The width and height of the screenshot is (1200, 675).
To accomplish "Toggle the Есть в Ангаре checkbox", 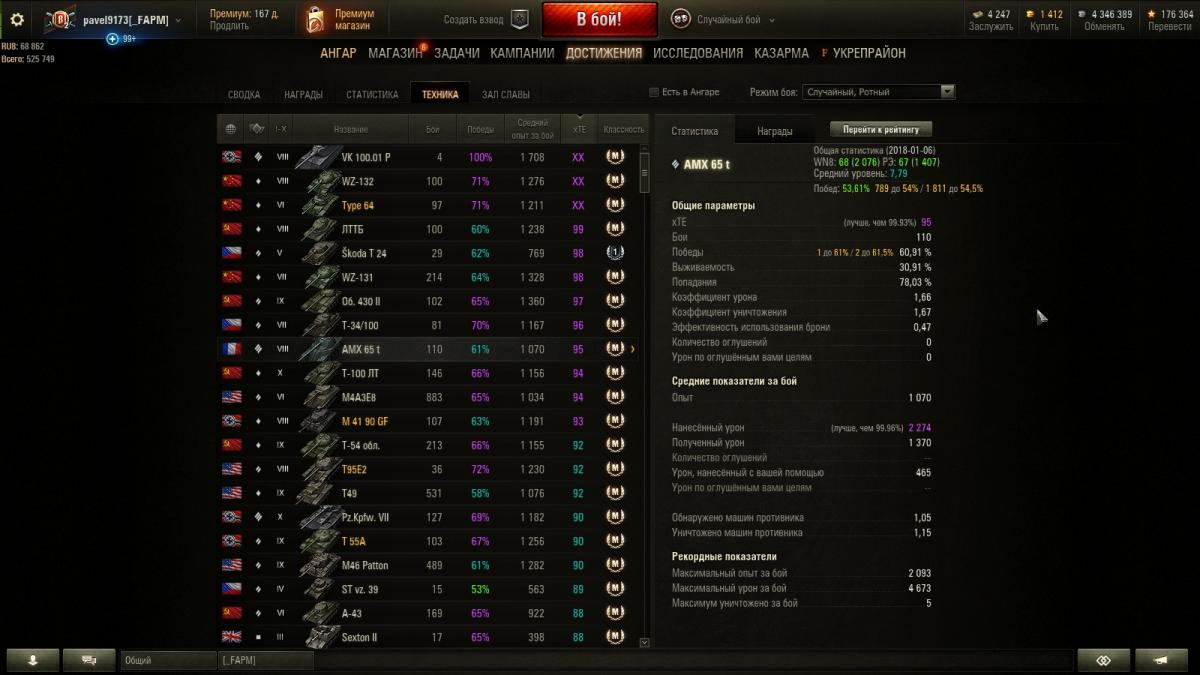I will (654, 92).
